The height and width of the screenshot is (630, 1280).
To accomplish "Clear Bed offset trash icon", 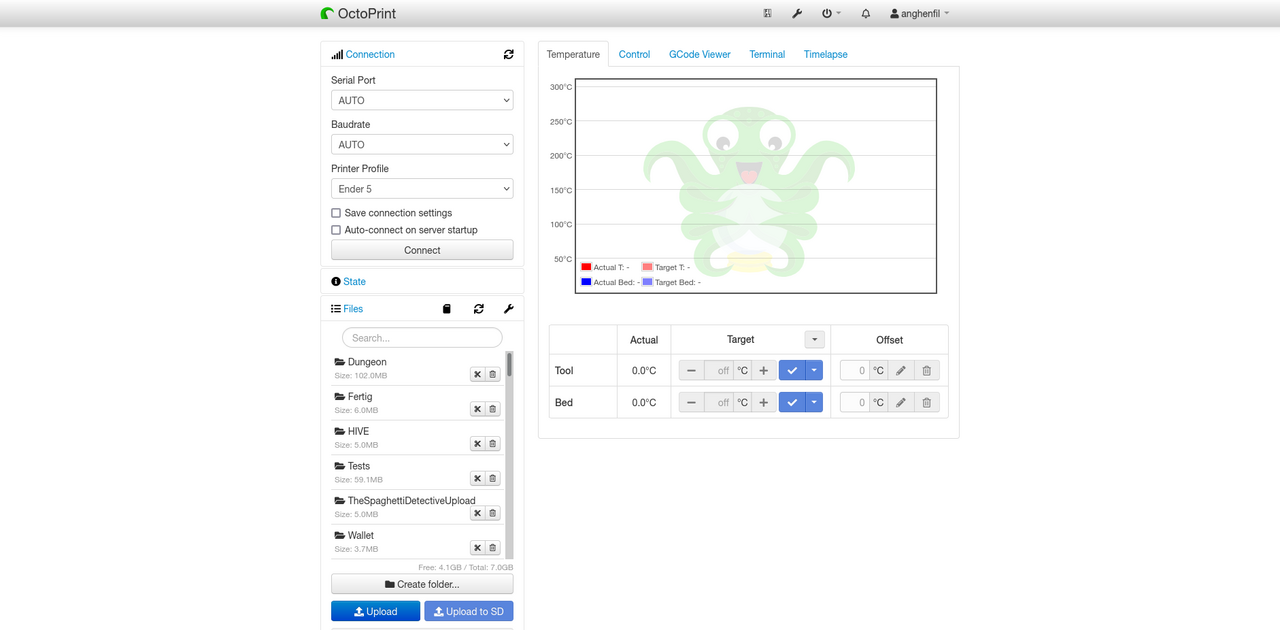I will tap(926, 402).
